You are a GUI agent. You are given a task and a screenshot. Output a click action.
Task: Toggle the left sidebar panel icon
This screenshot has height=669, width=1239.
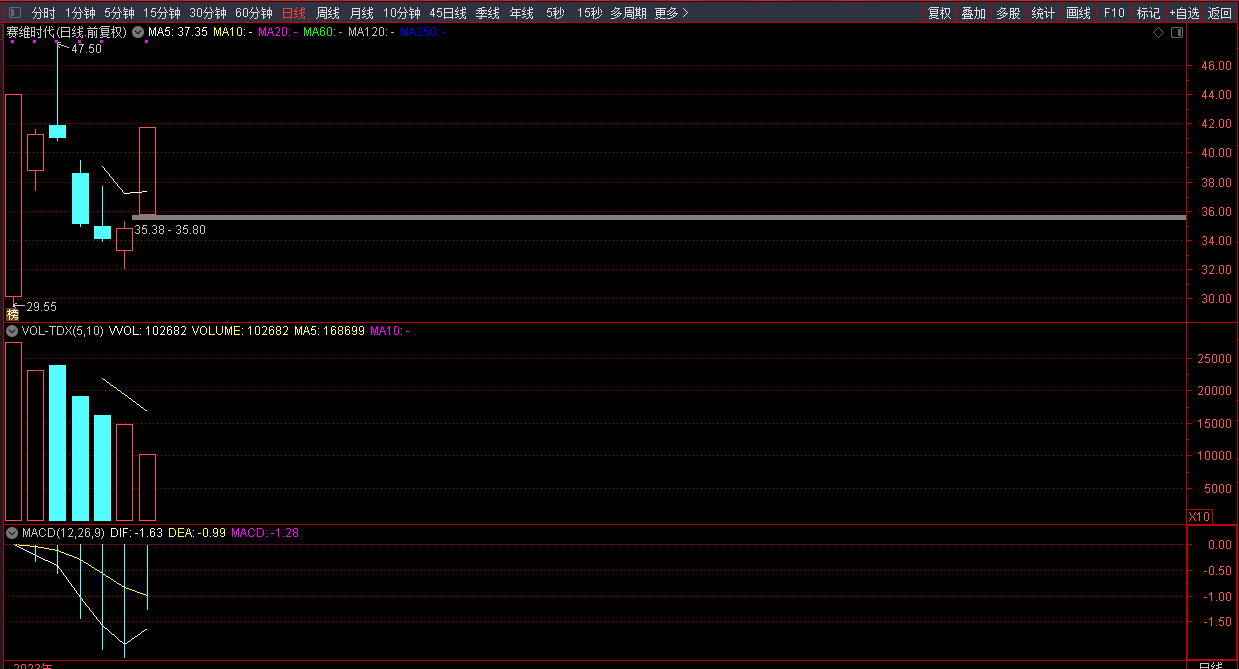14,13
